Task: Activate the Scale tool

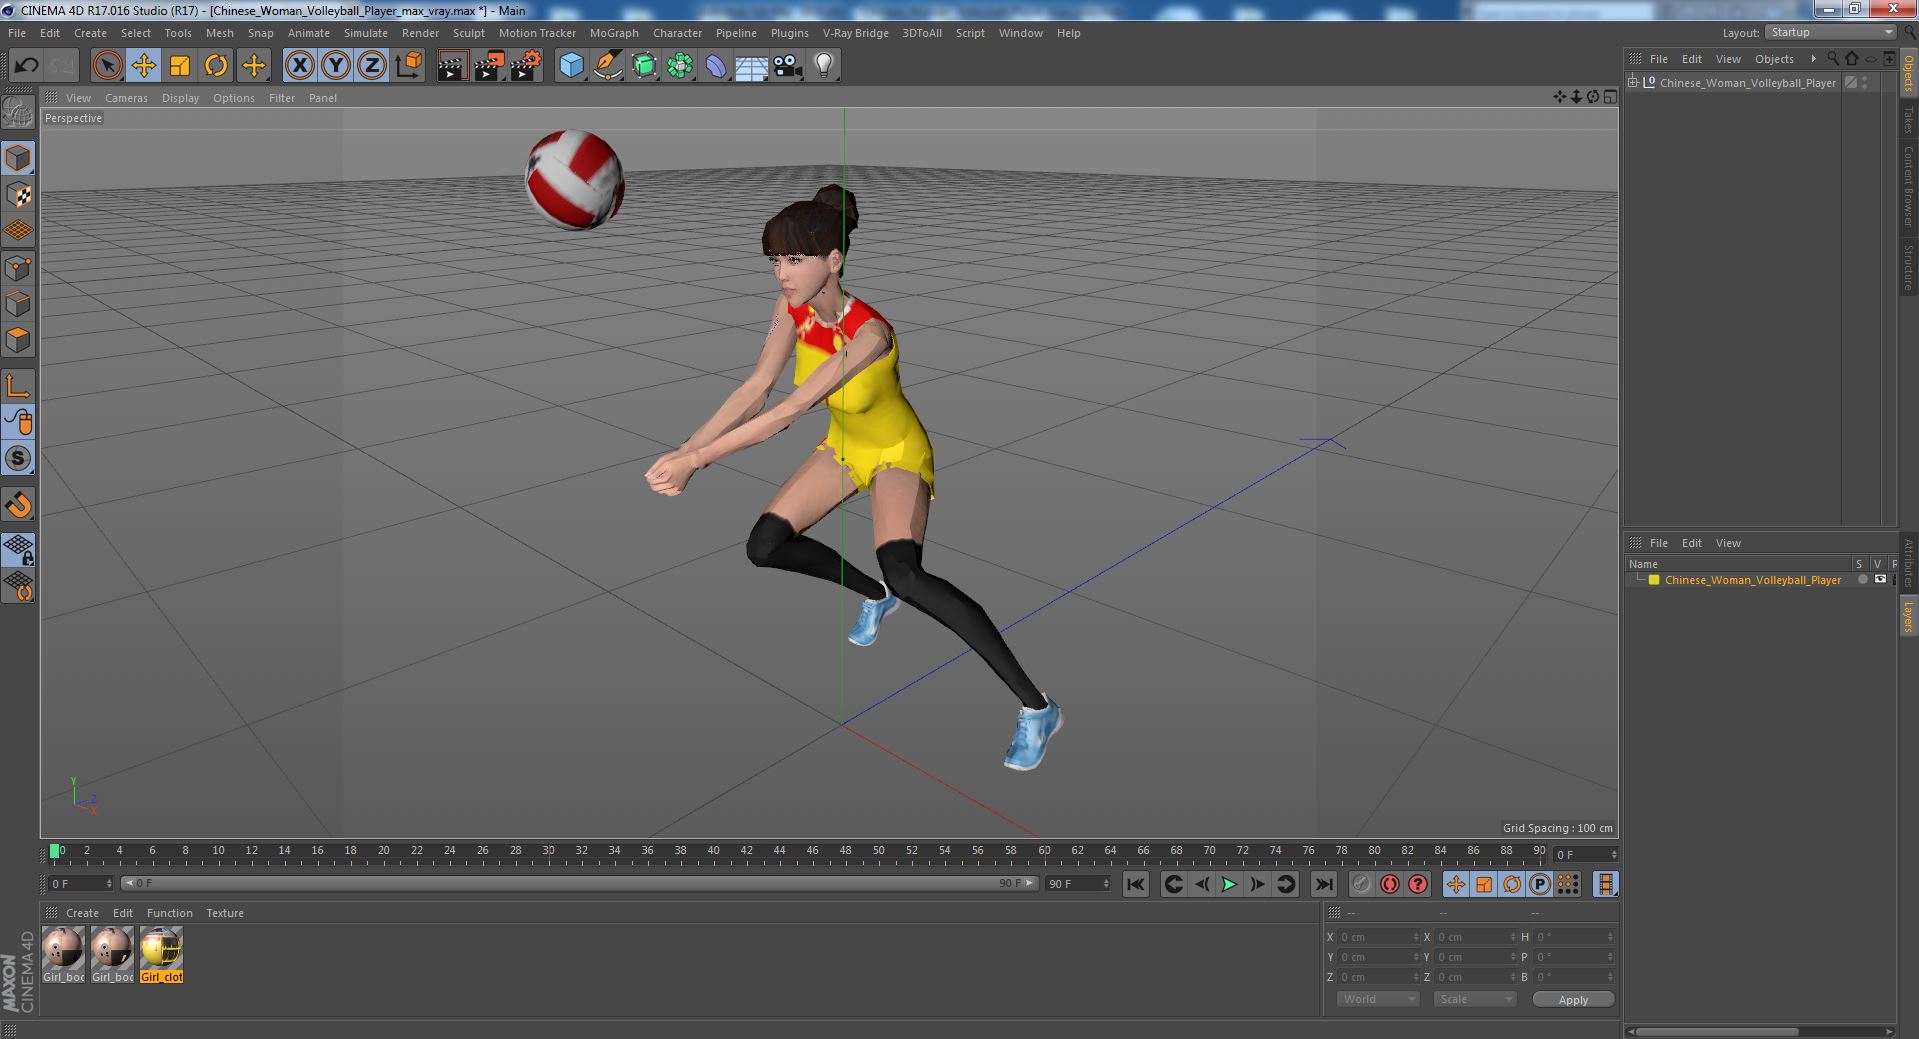Action: click(180, 66)
